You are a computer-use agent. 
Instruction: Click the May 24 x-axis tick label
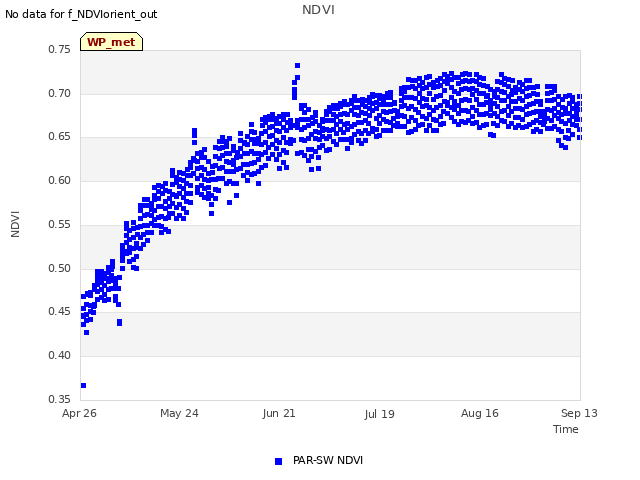tap(179, 413)
